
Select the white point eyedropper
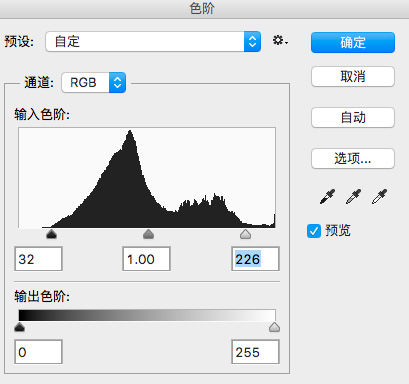click(x=379, y=196)
